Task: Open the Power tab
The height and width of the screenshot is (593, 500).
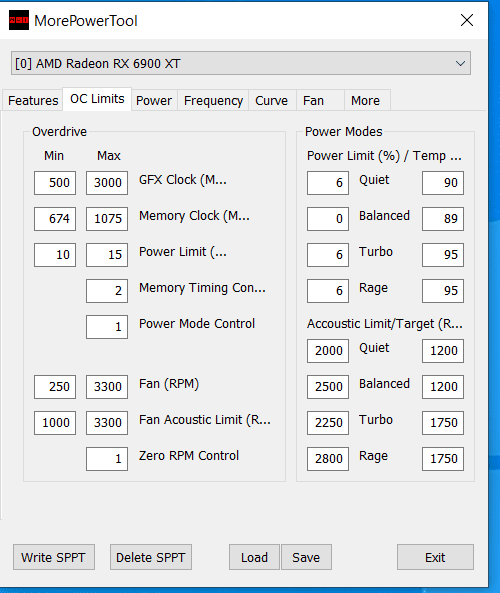Action: click(154, 101)
